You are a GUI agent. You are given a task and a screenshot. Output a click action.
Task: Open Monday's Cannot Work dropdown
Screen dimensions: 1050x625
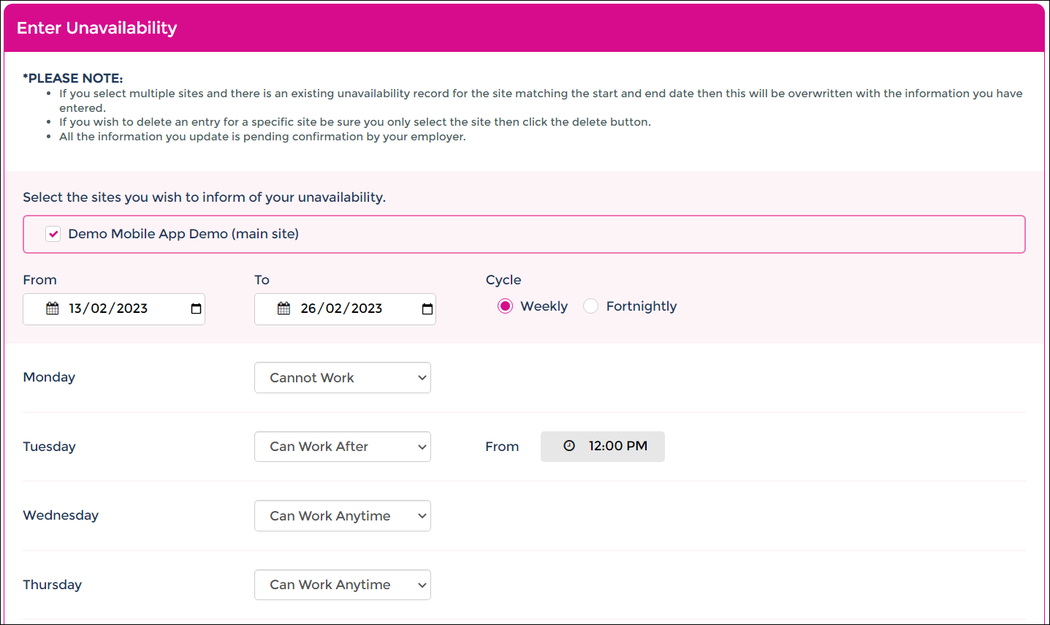pos(342,377)
